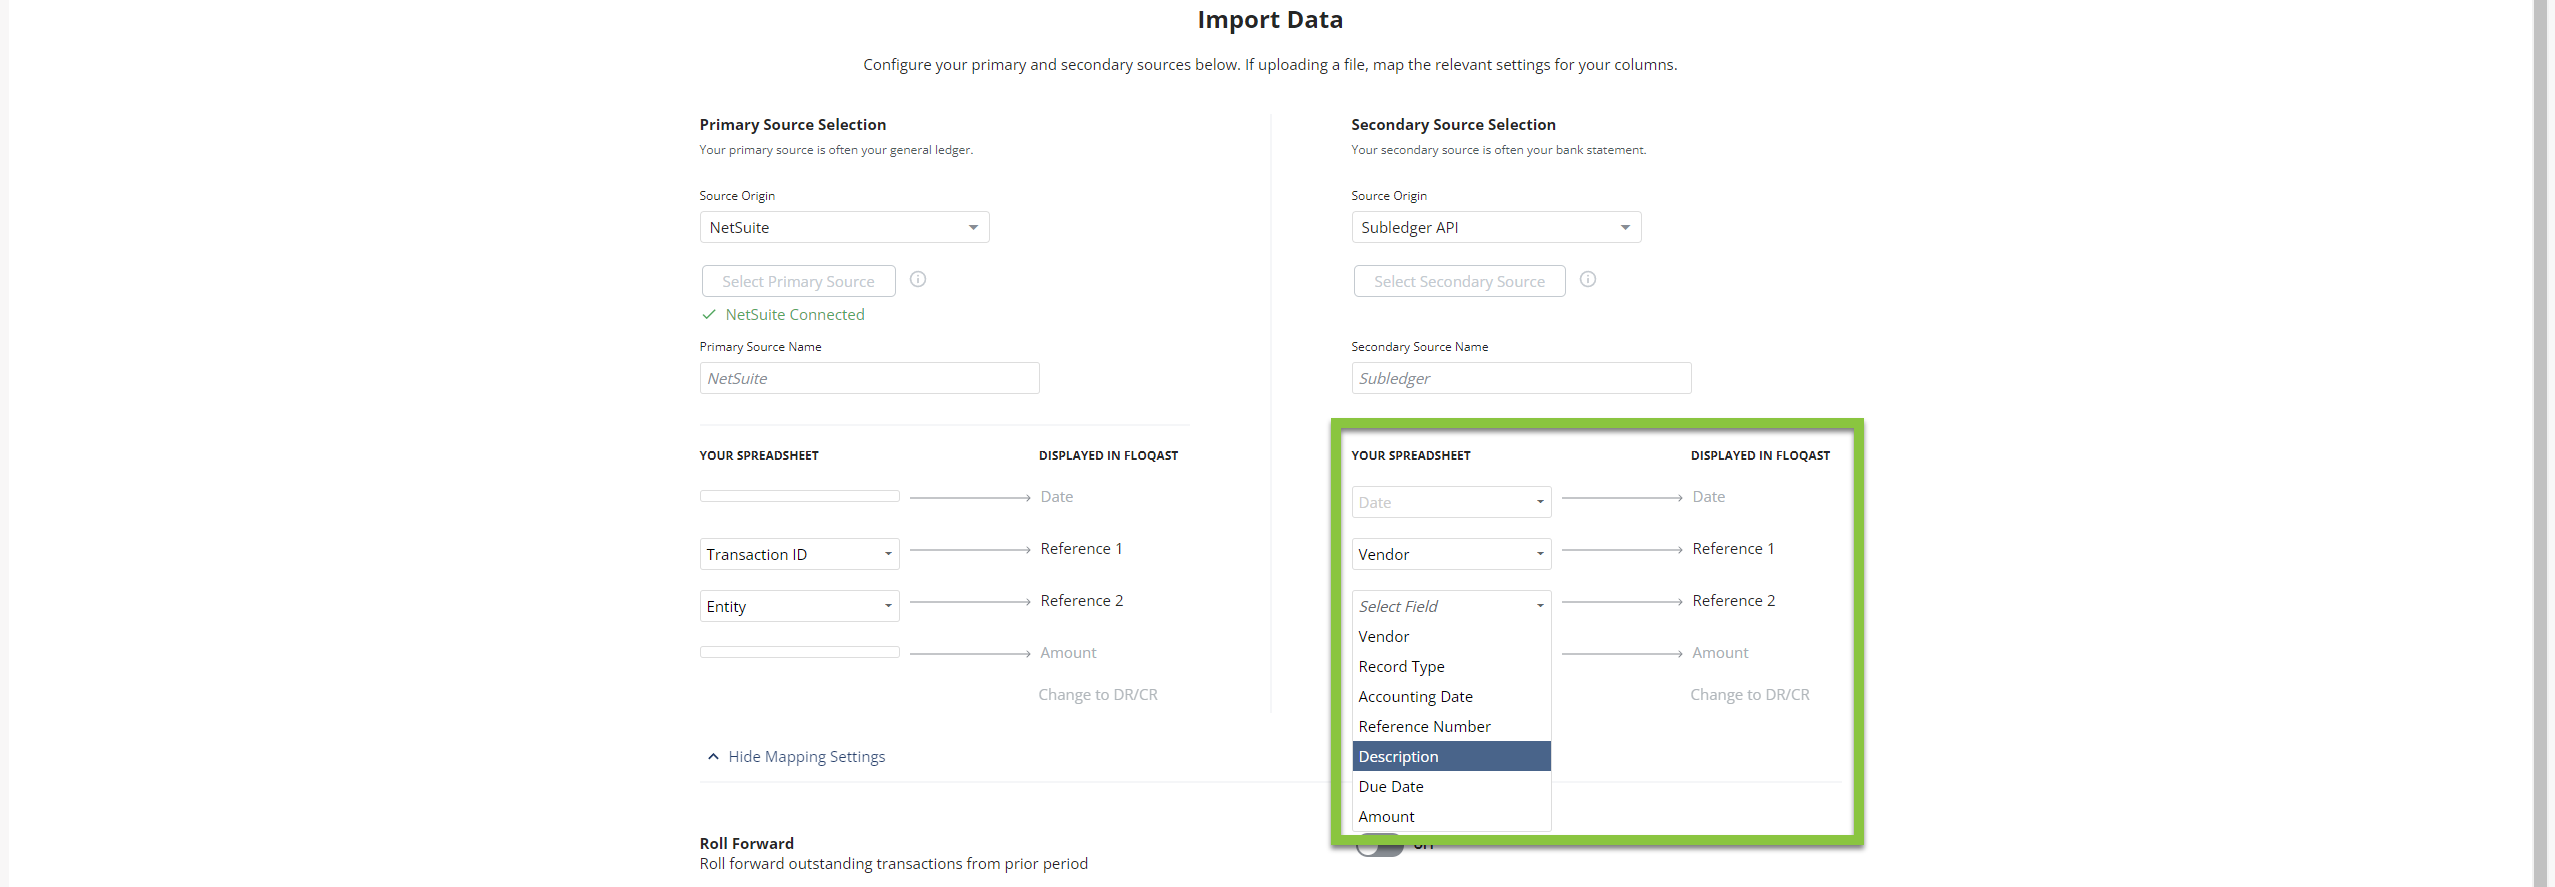Click the Secondary Source Name input field

pos(1520,379)
